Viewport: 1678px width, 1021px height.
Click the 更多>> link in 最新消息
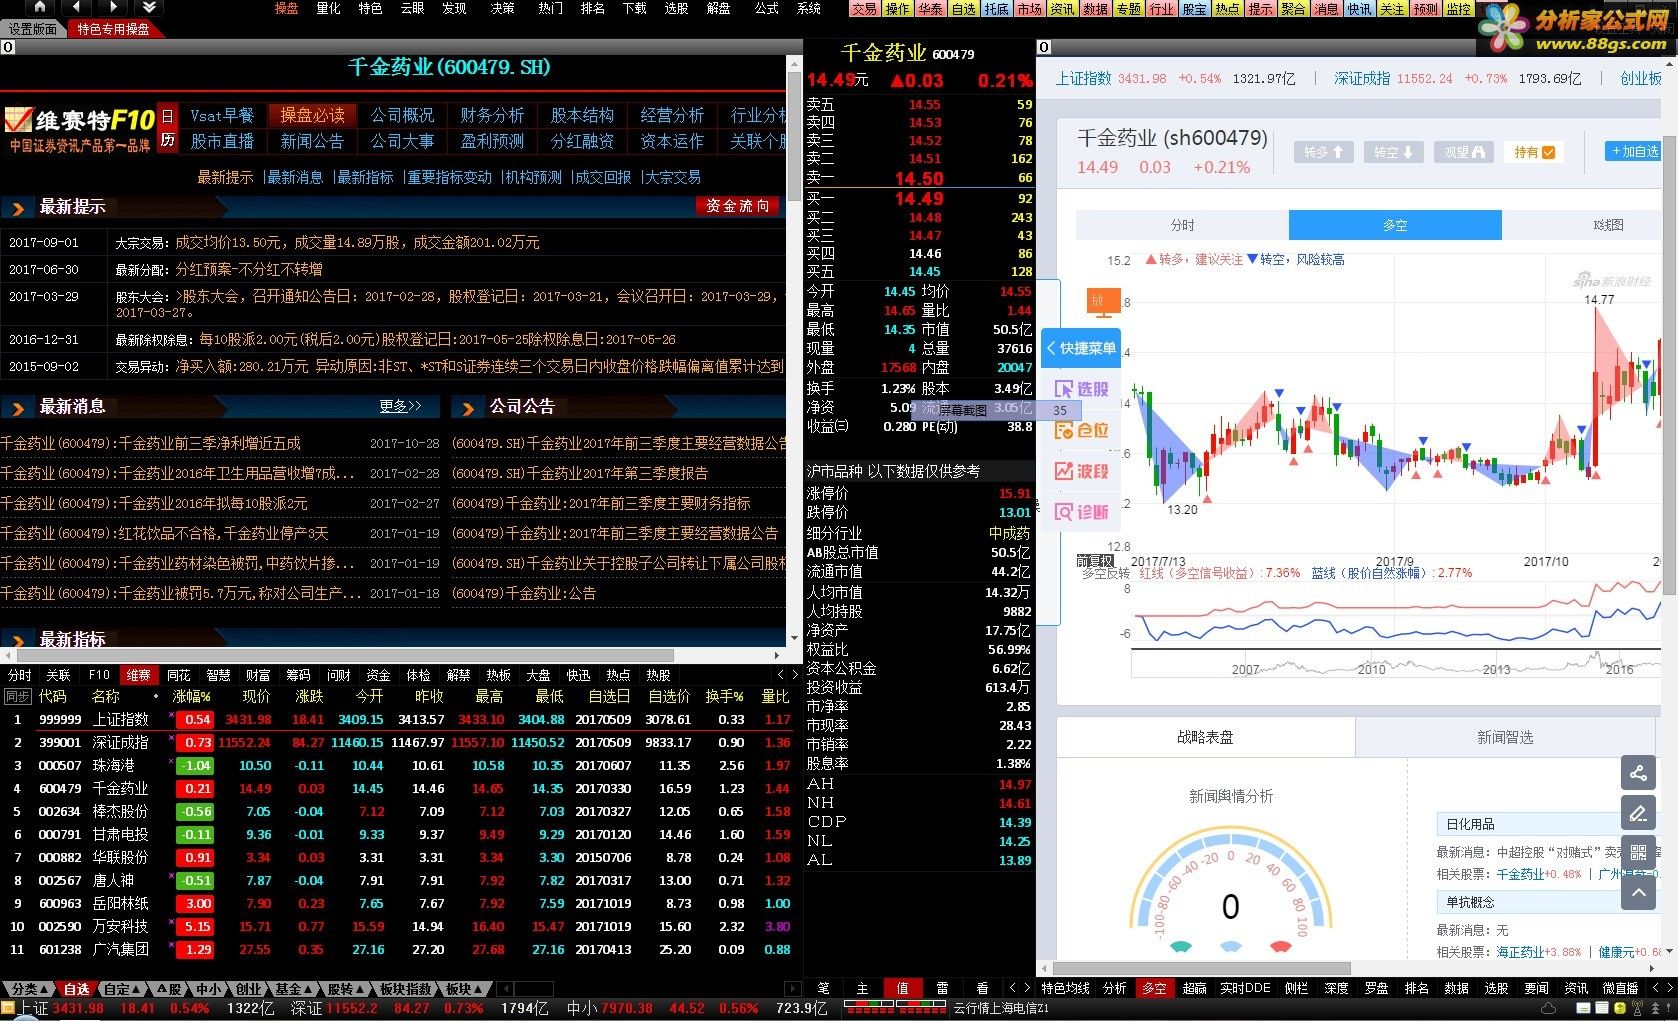[x=400, y=406]
